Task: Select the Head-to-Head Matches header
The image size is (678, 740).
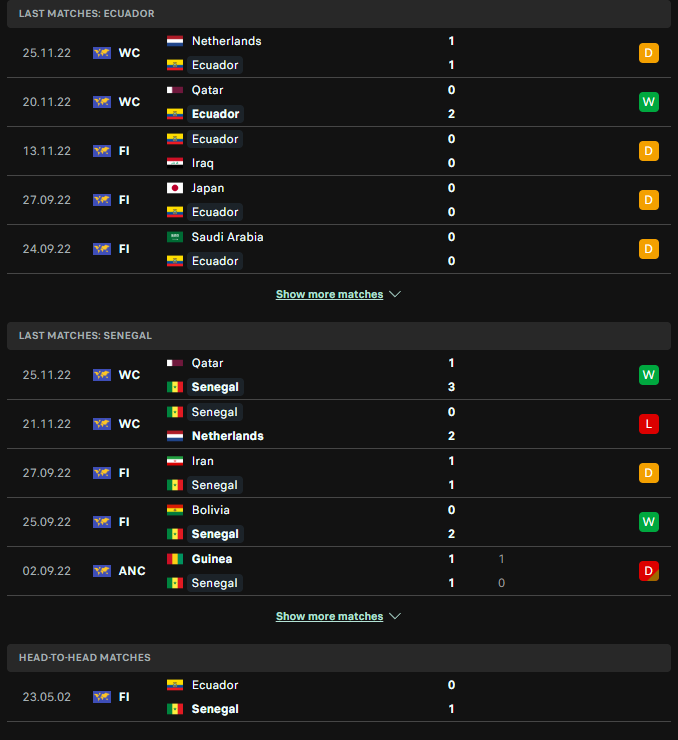Action: click(339, 658)
